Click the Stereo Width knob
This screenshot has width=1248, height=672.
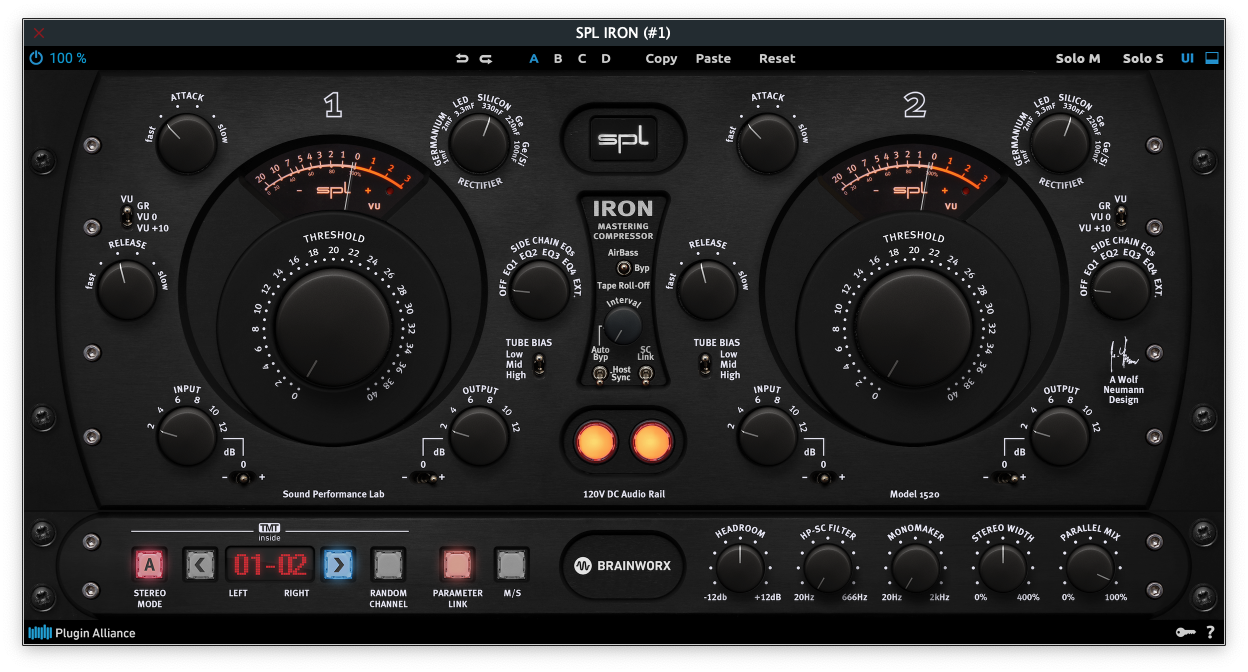(1003, 568)
